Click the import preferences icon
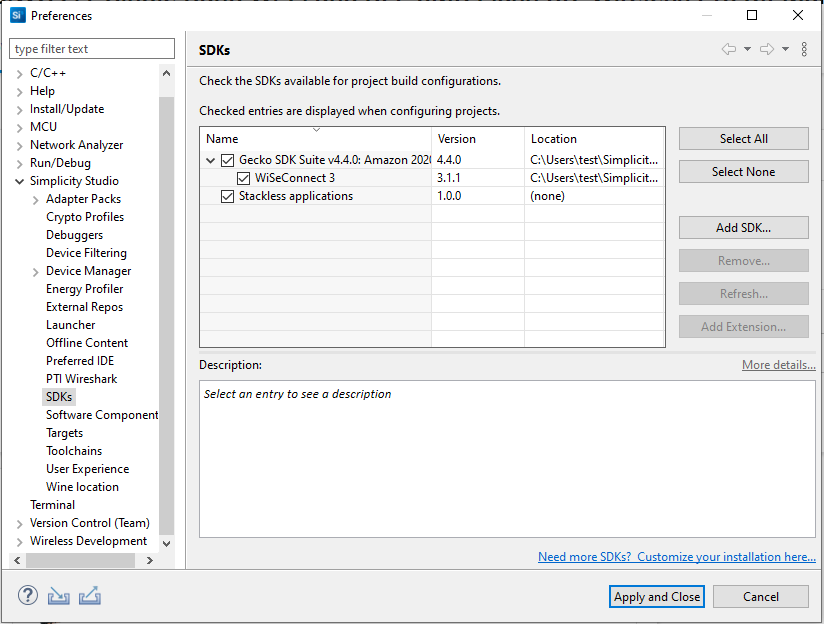Viewport: 824px width, 624px height. 59,596
